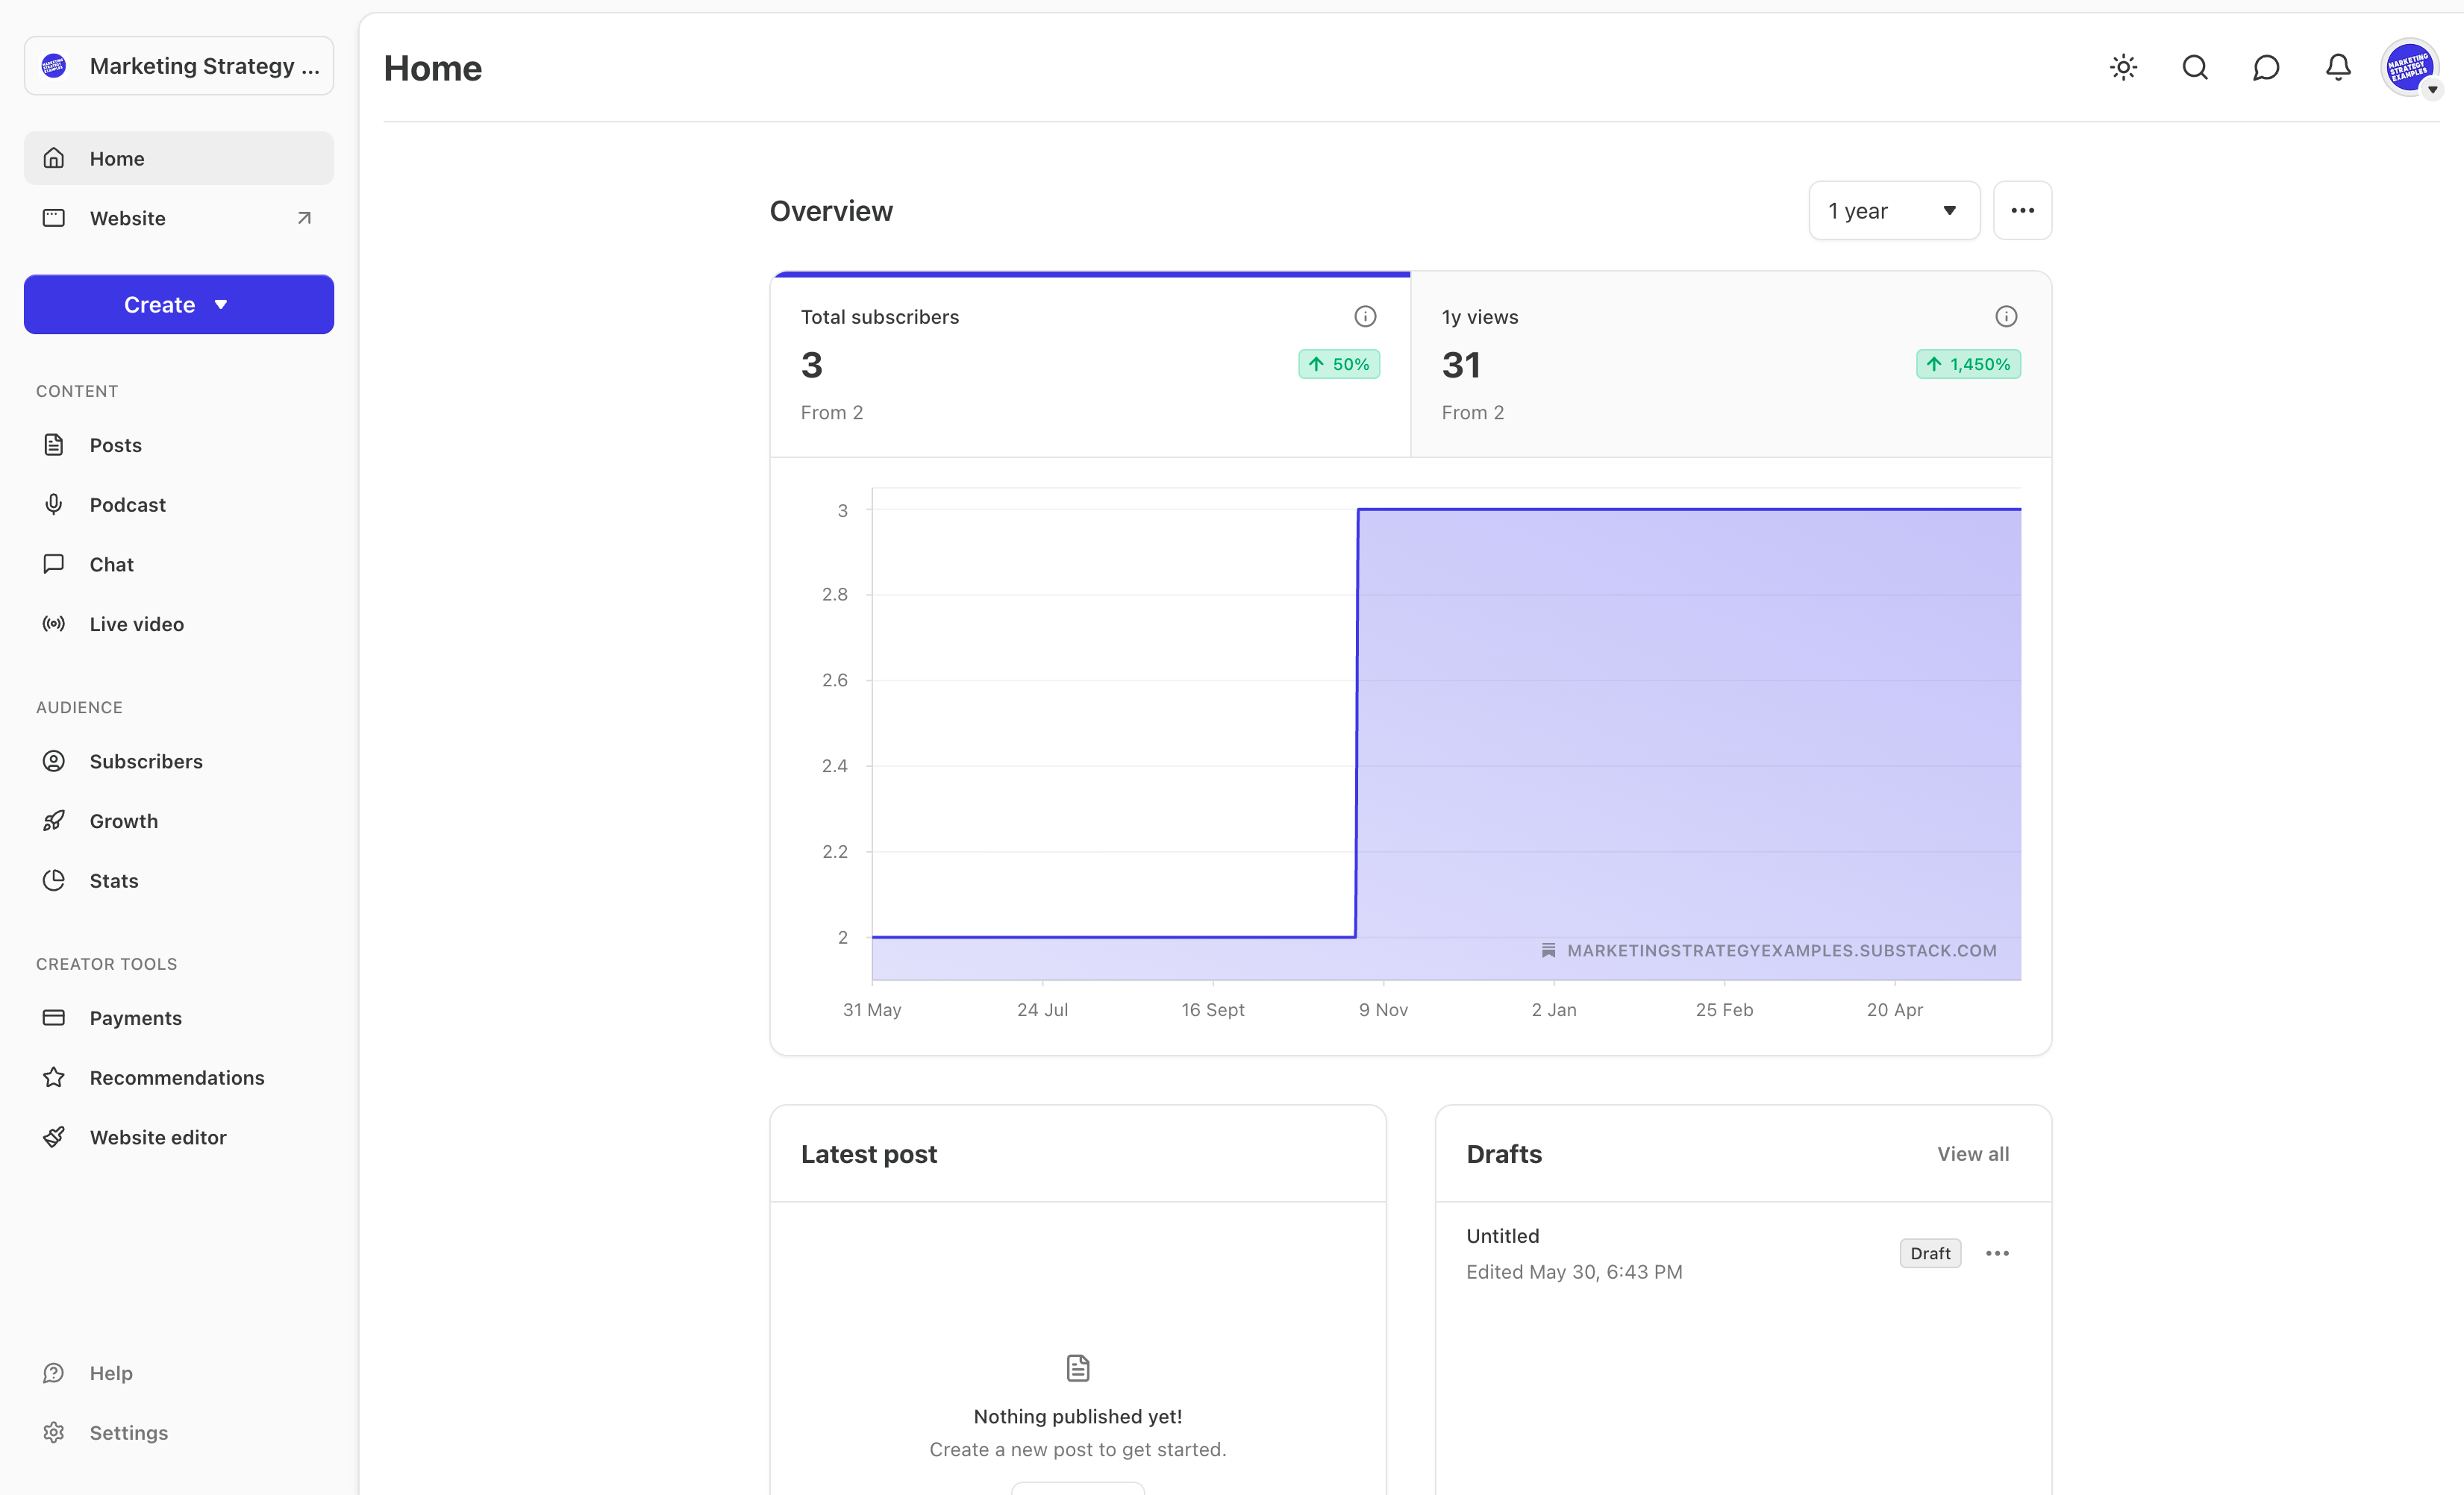Image resolution: width=2464 pixels, height=1495 pixels.
Task: Click info icon beside 1y views
Action: click(x=2006, y=316)
